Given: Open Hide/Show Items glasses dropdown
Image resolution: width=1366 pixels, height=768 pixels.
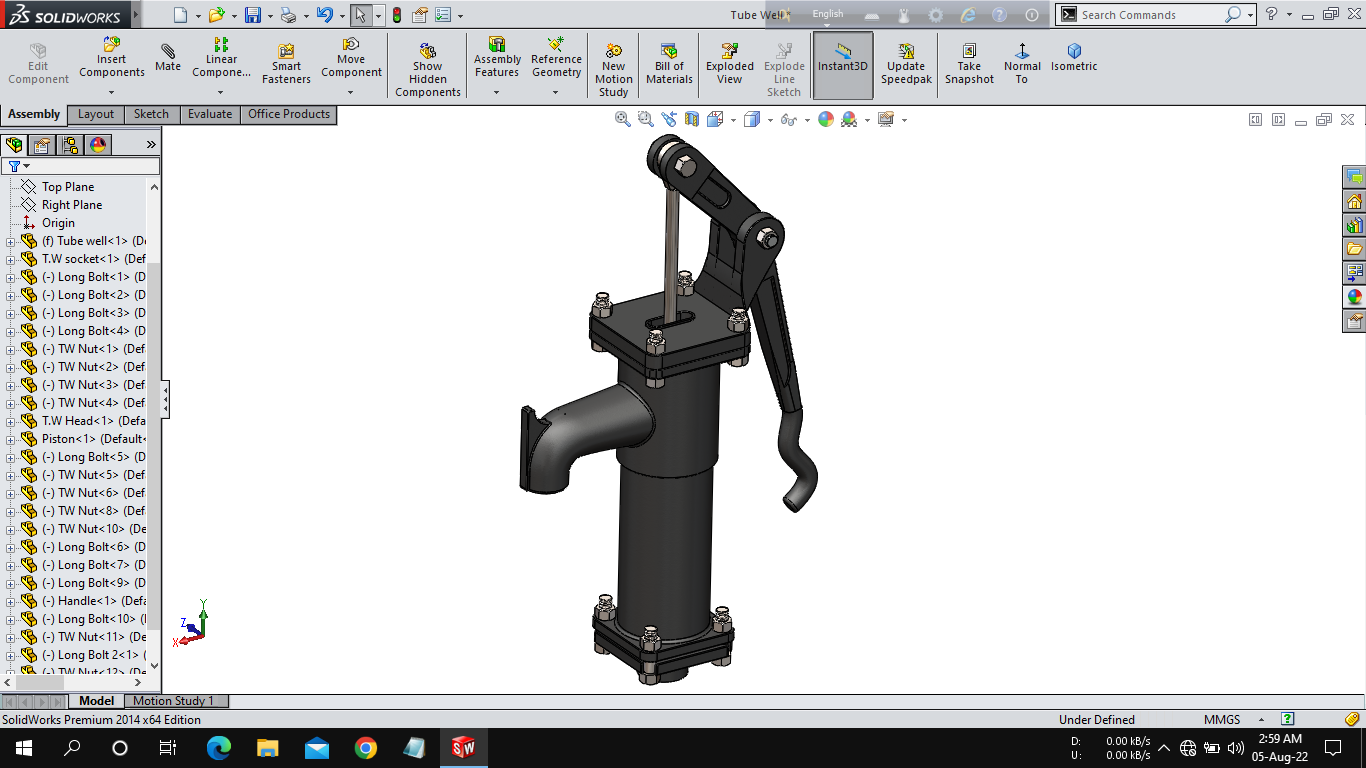Looking at the screenshot, I should click(x=807, y=120).
